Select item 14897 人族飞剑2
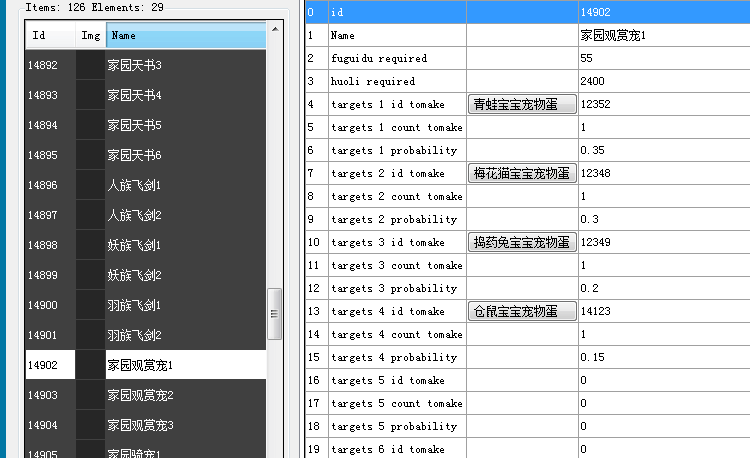750x458 pixels. point(146,215)
